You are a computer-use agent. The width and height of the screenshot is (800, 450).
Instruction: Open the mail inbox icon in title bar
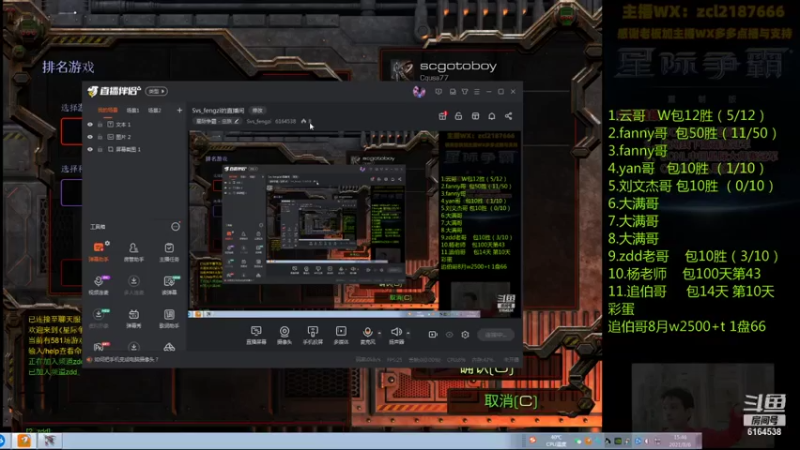point(453,92)
